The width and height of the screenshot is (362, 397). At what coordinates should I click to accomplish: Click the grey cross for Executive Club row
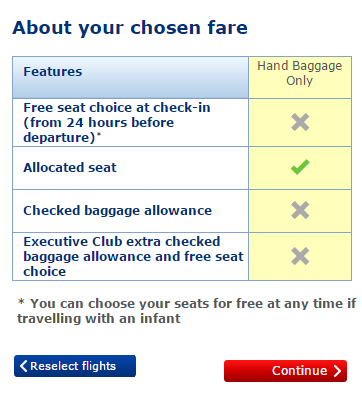[300, 256]
